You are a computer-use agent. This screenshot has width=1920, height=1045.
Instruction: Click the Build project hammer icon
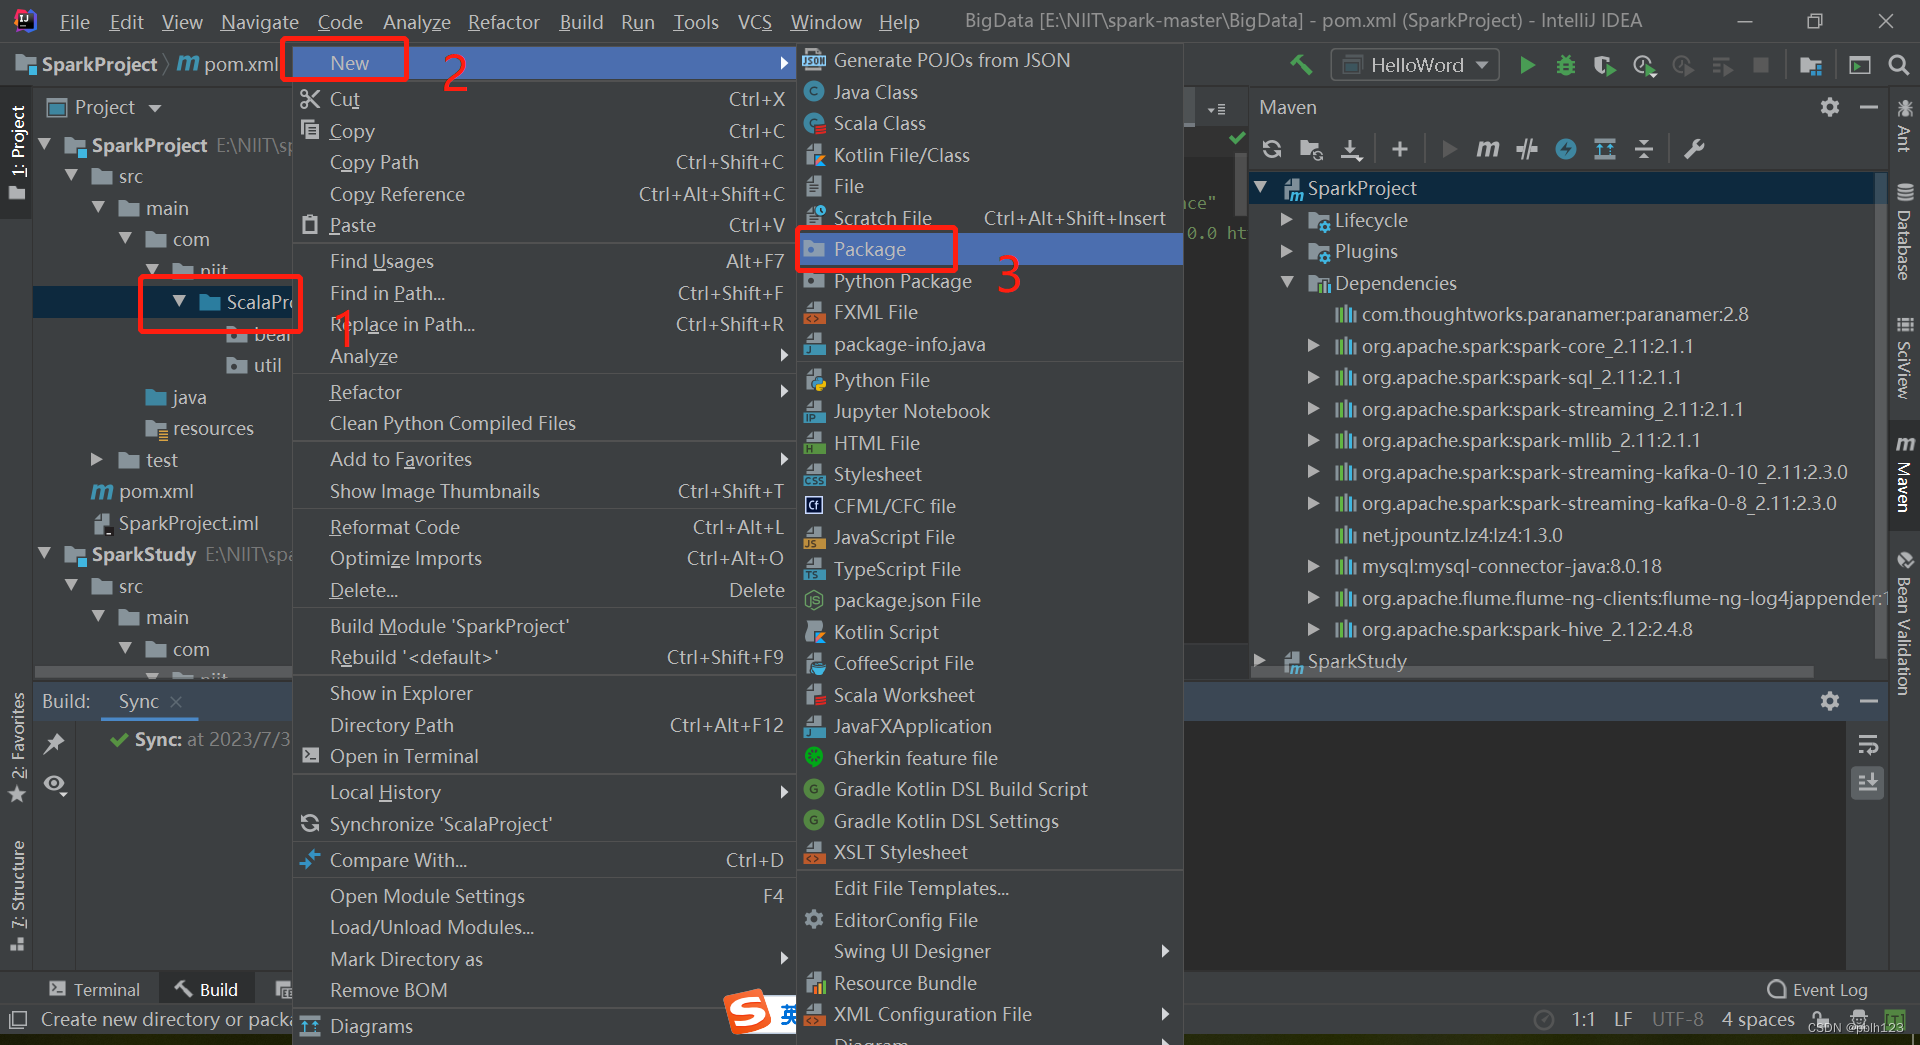[x=1301, y=65]
